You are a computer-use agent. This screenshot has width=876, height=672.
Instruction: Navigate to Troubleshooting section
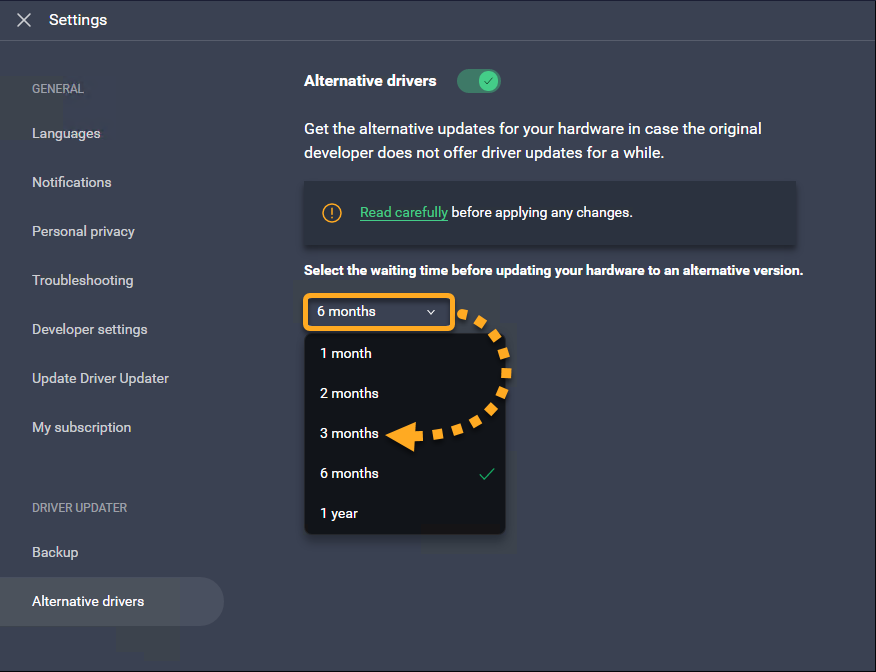pyautogui.click(x=82, y=280)
